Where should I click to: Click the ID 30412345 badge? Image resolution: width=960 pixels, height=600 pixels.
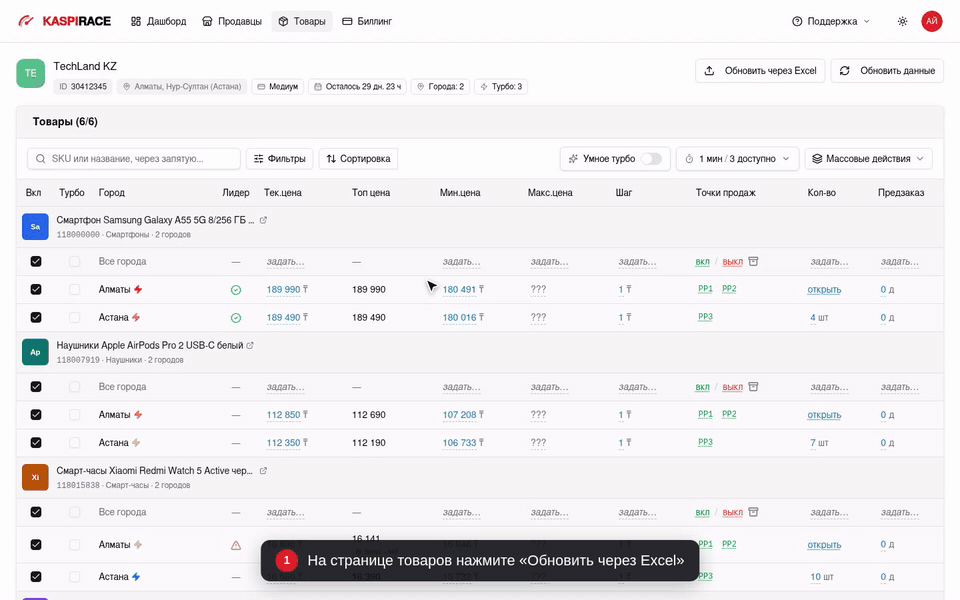[83, 86]
